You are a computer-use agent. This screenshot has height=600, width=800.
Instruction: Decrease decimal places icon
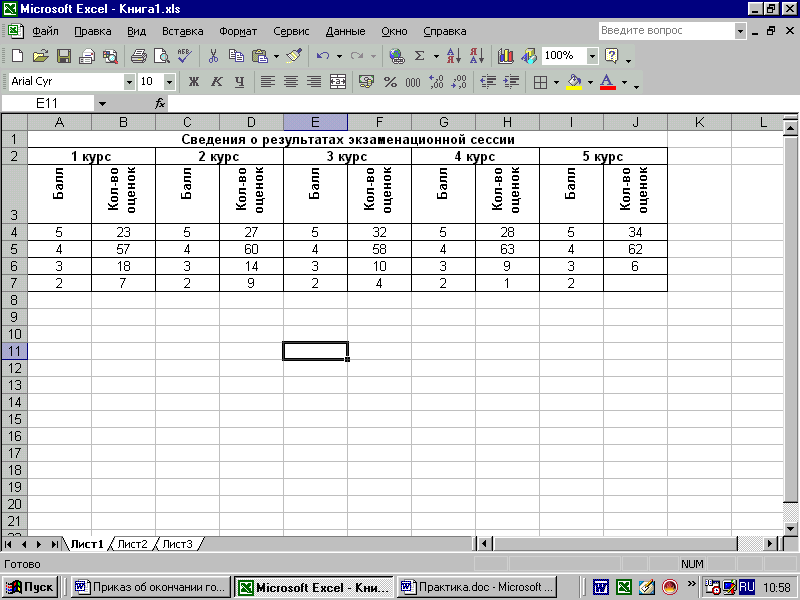pyautogui.click(x=459, y=82)
